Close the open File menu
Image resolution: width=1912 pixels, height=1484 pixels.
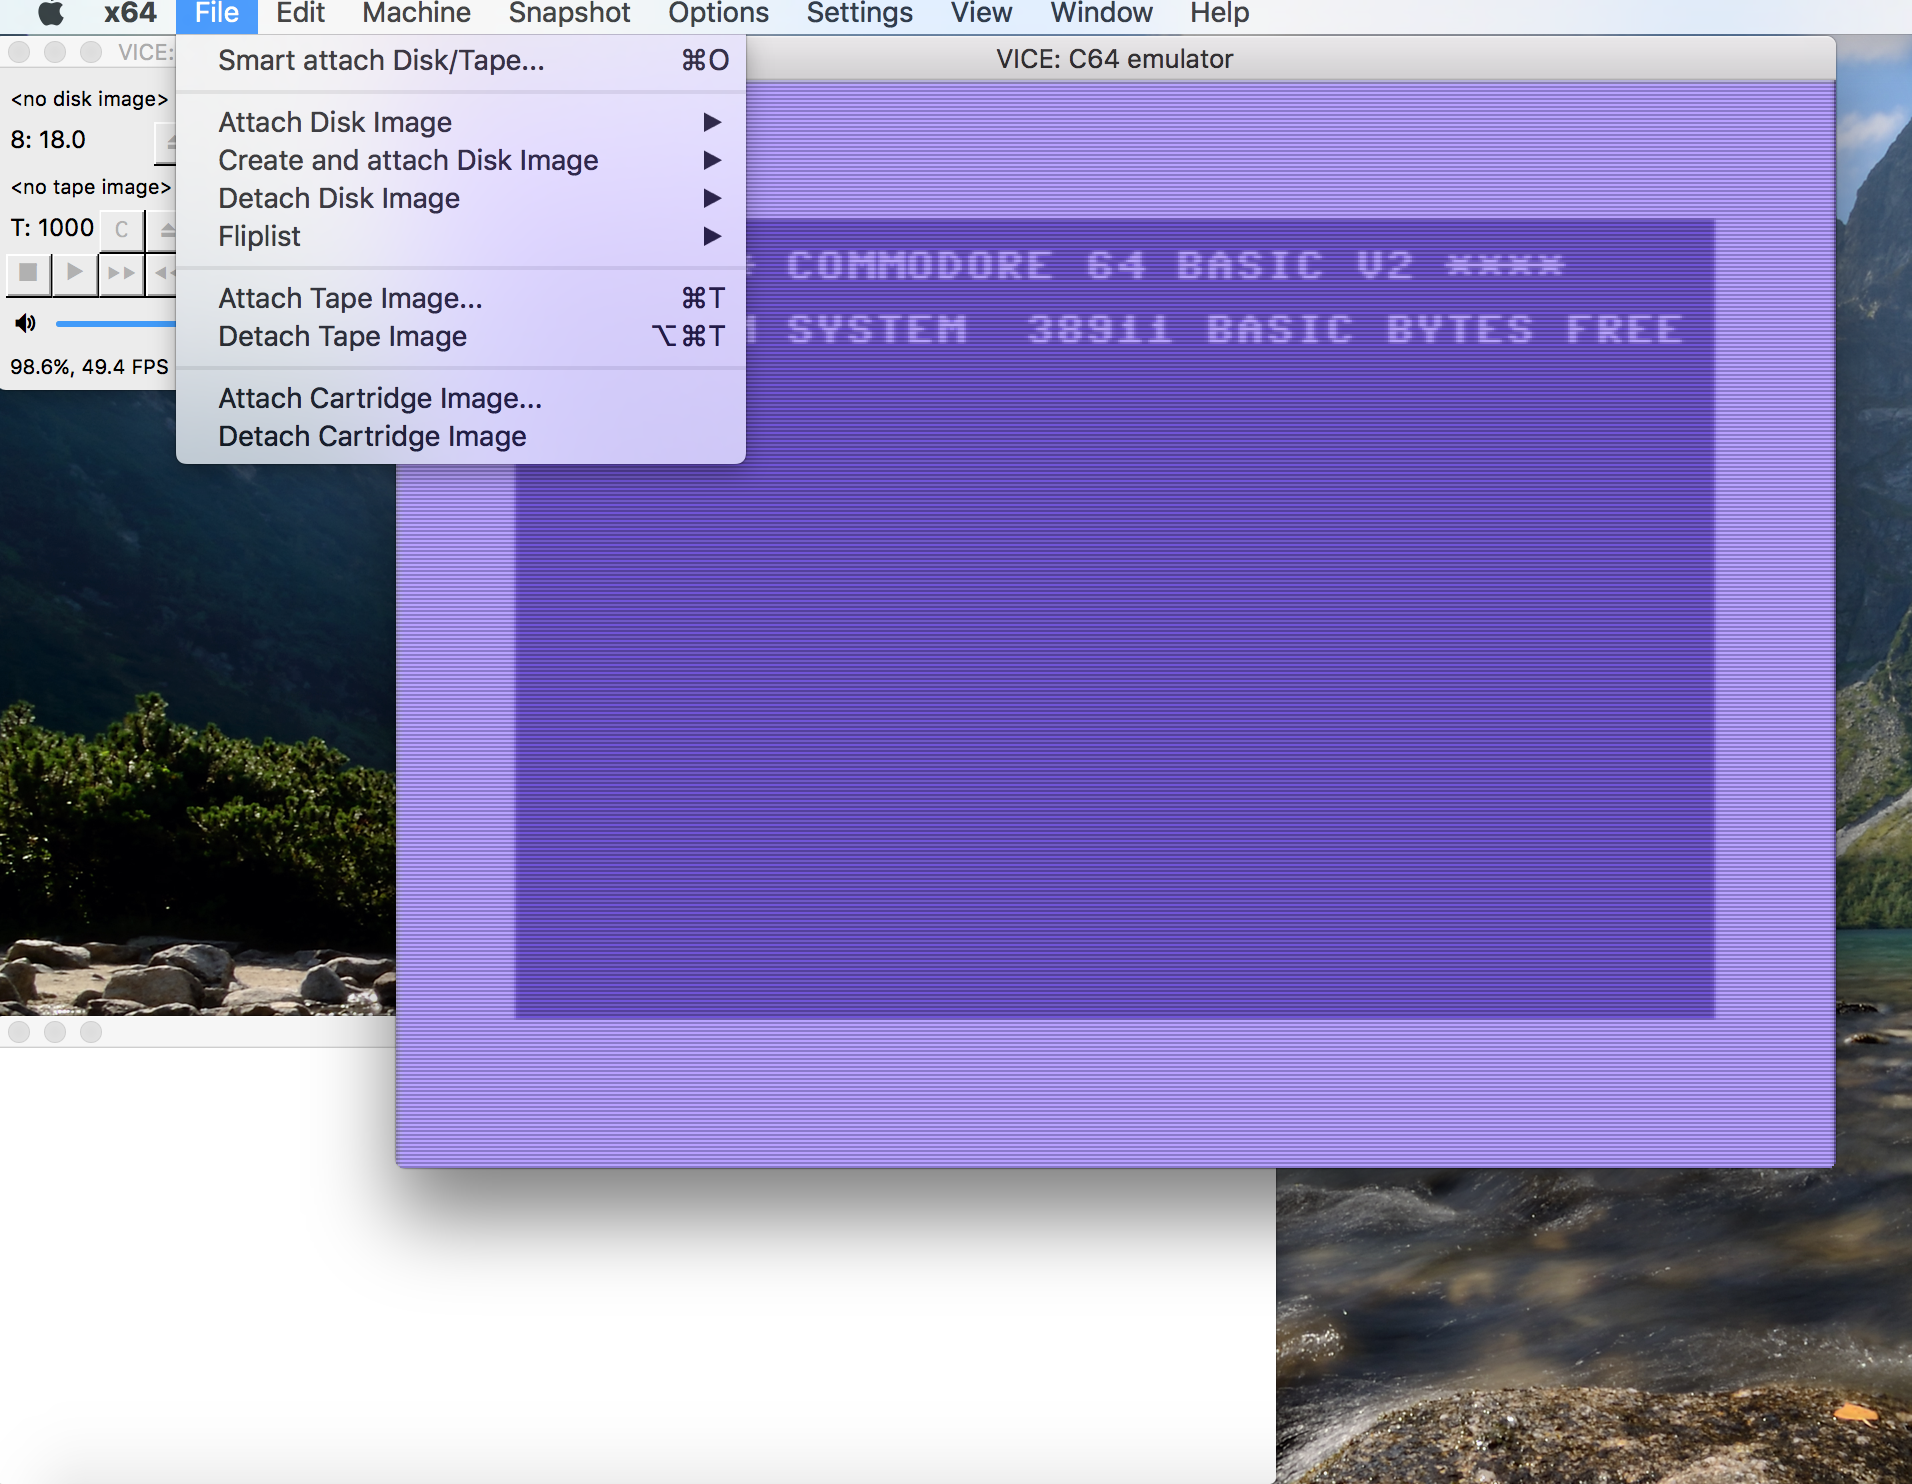[217, 13]
